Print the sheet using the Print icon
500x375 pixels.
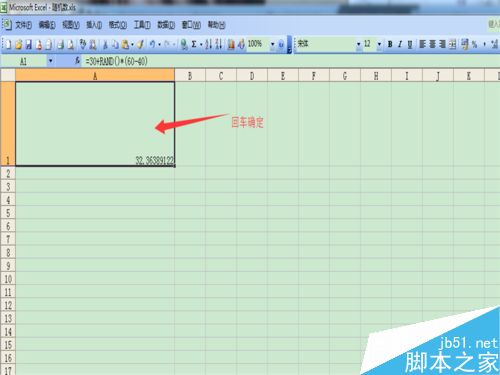click(x=60, y=44)
